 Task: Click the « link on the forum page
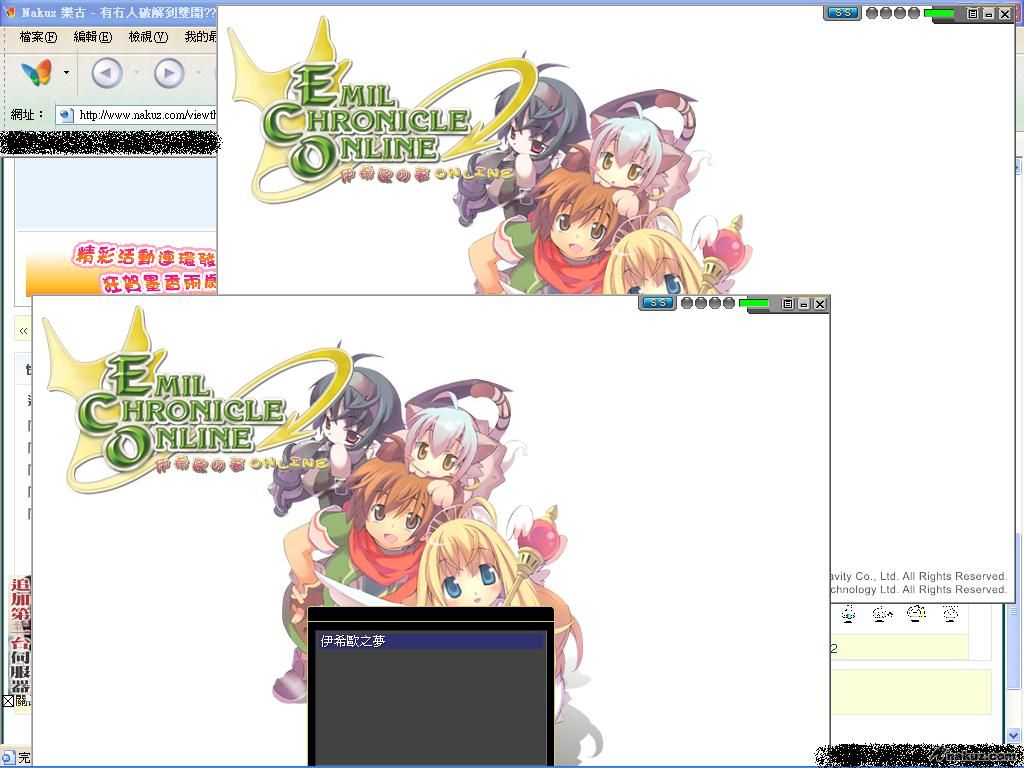pos(24,330)
